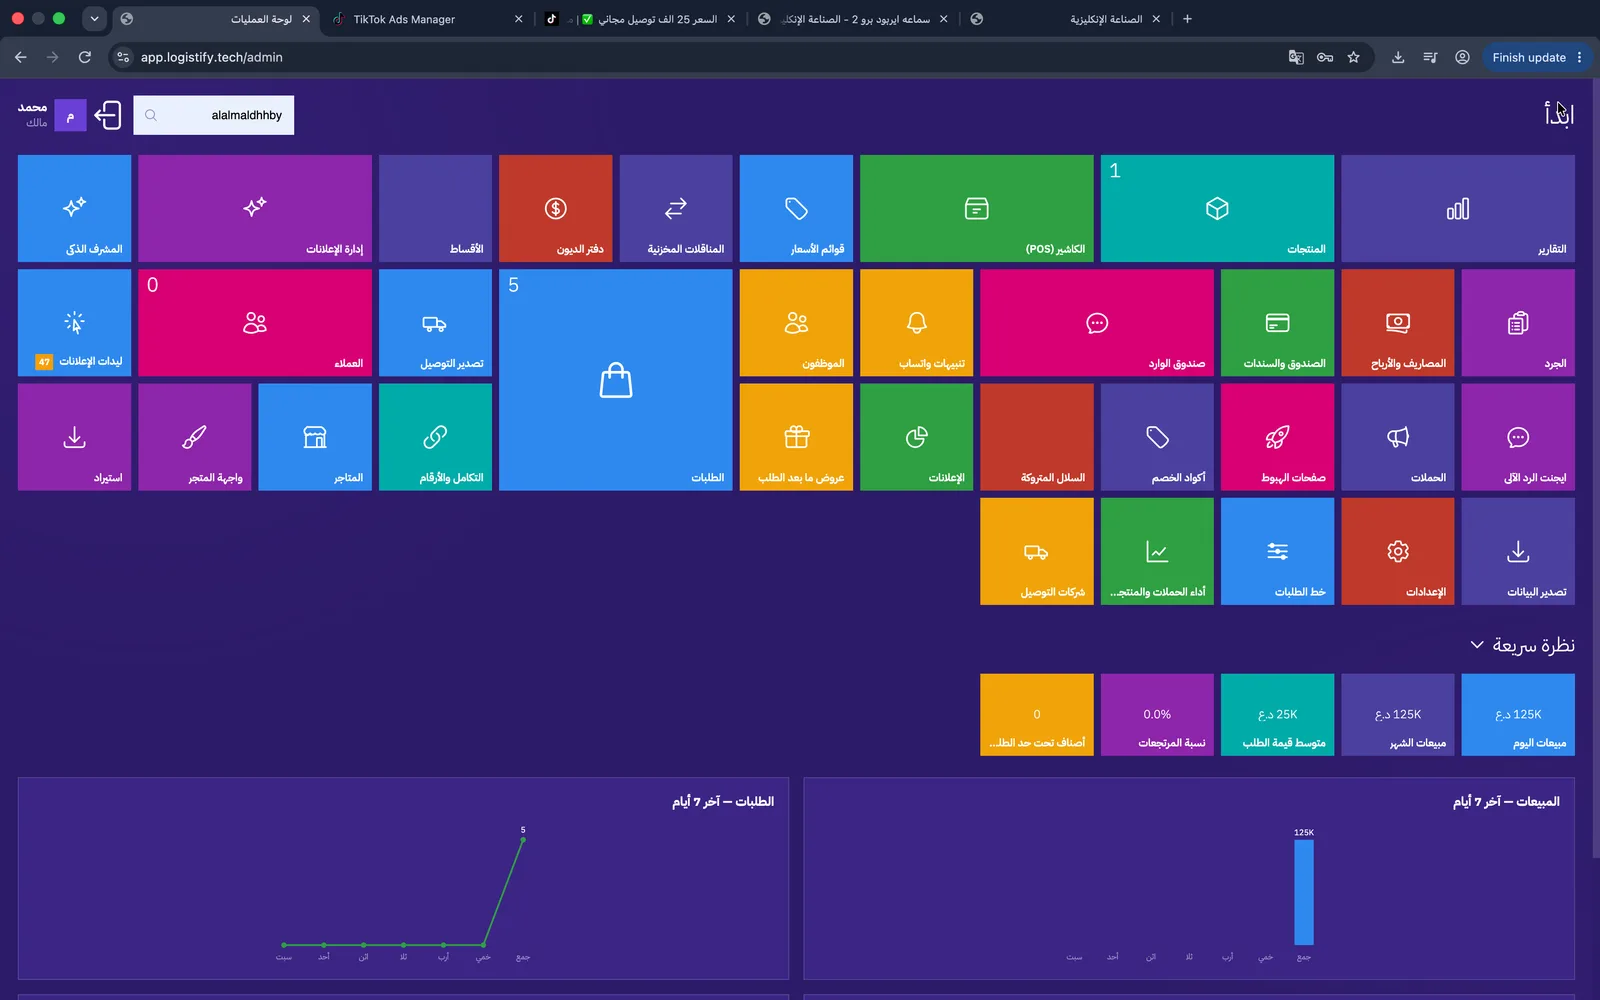This screenshot has height=1000, width=1600.
Task: Open دفتر الديون dollar coin tile
Action: (555, 208)
